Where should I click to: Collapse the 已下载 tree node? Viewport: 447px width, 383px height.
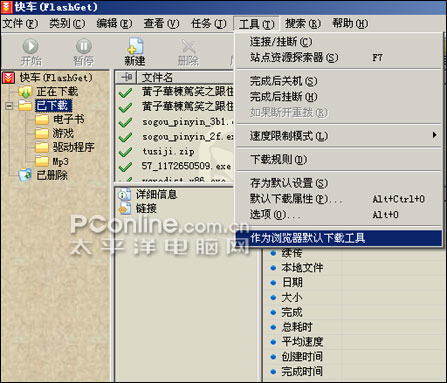click(9, 106)
